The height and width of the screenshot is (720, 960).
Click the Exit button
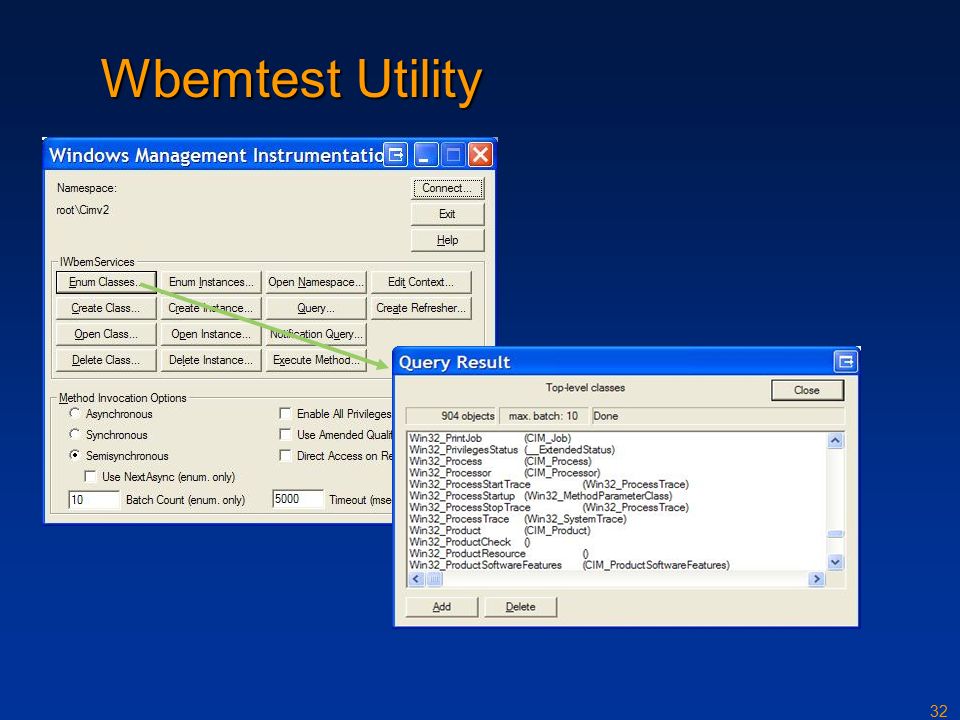click(x=448, y=214)
